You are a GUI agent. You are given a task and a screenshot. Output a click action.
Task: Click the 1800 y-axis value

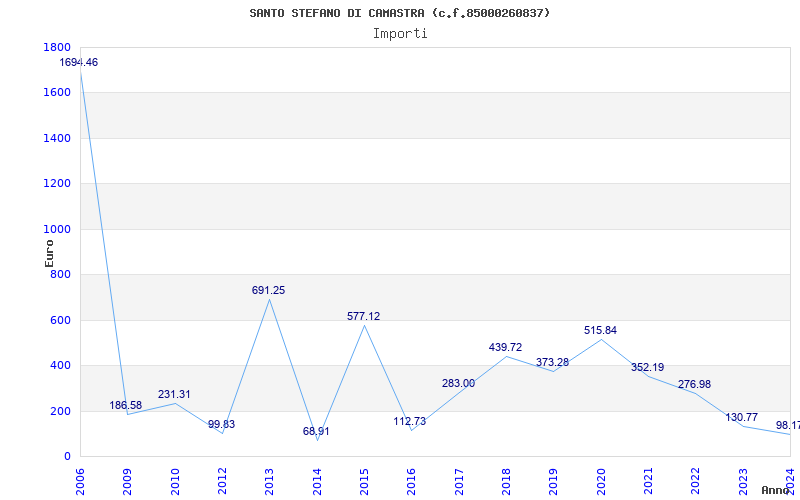tap(57, 47)
